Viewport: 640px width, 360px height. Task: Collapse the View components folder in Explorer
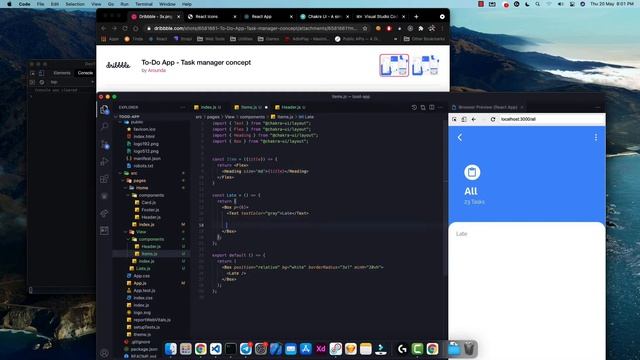[151, 239]
